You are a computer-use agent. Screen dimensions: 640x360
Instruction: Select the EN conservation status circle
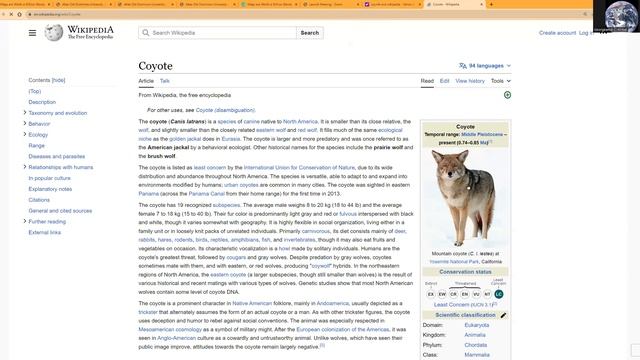pyautogui.click(x=465, y=294)
